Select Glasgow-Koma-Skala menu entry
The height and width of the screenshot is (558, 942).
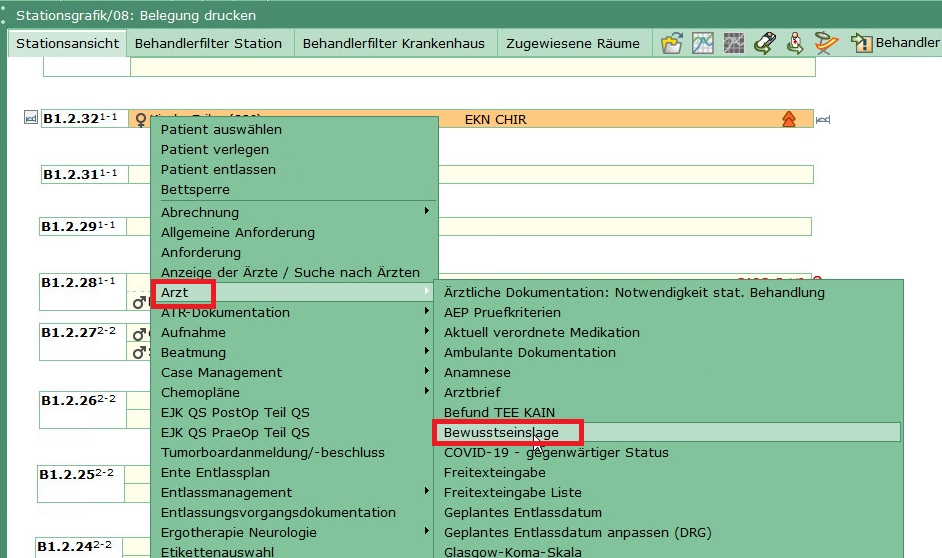[512, 552]
